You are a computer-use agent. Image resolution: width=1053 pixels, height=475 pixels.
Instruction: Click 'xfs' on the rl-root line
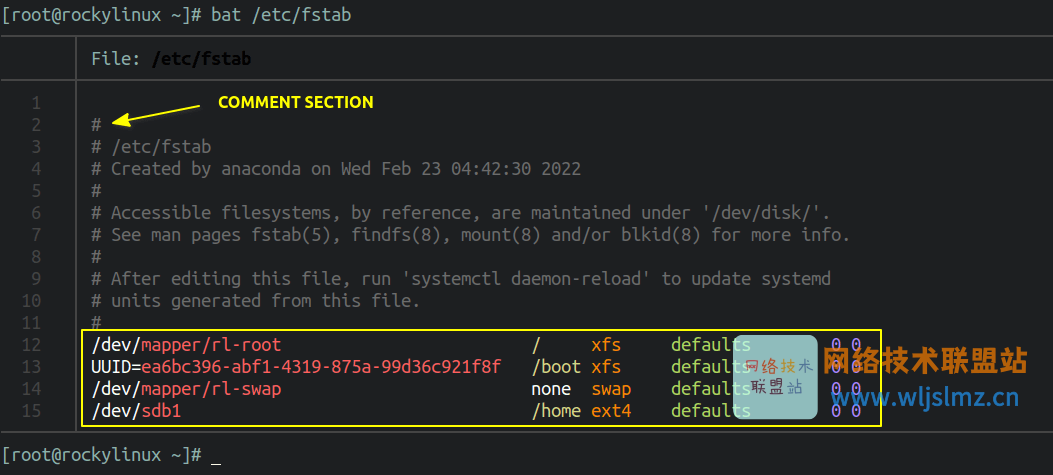(x=606, y=345)
